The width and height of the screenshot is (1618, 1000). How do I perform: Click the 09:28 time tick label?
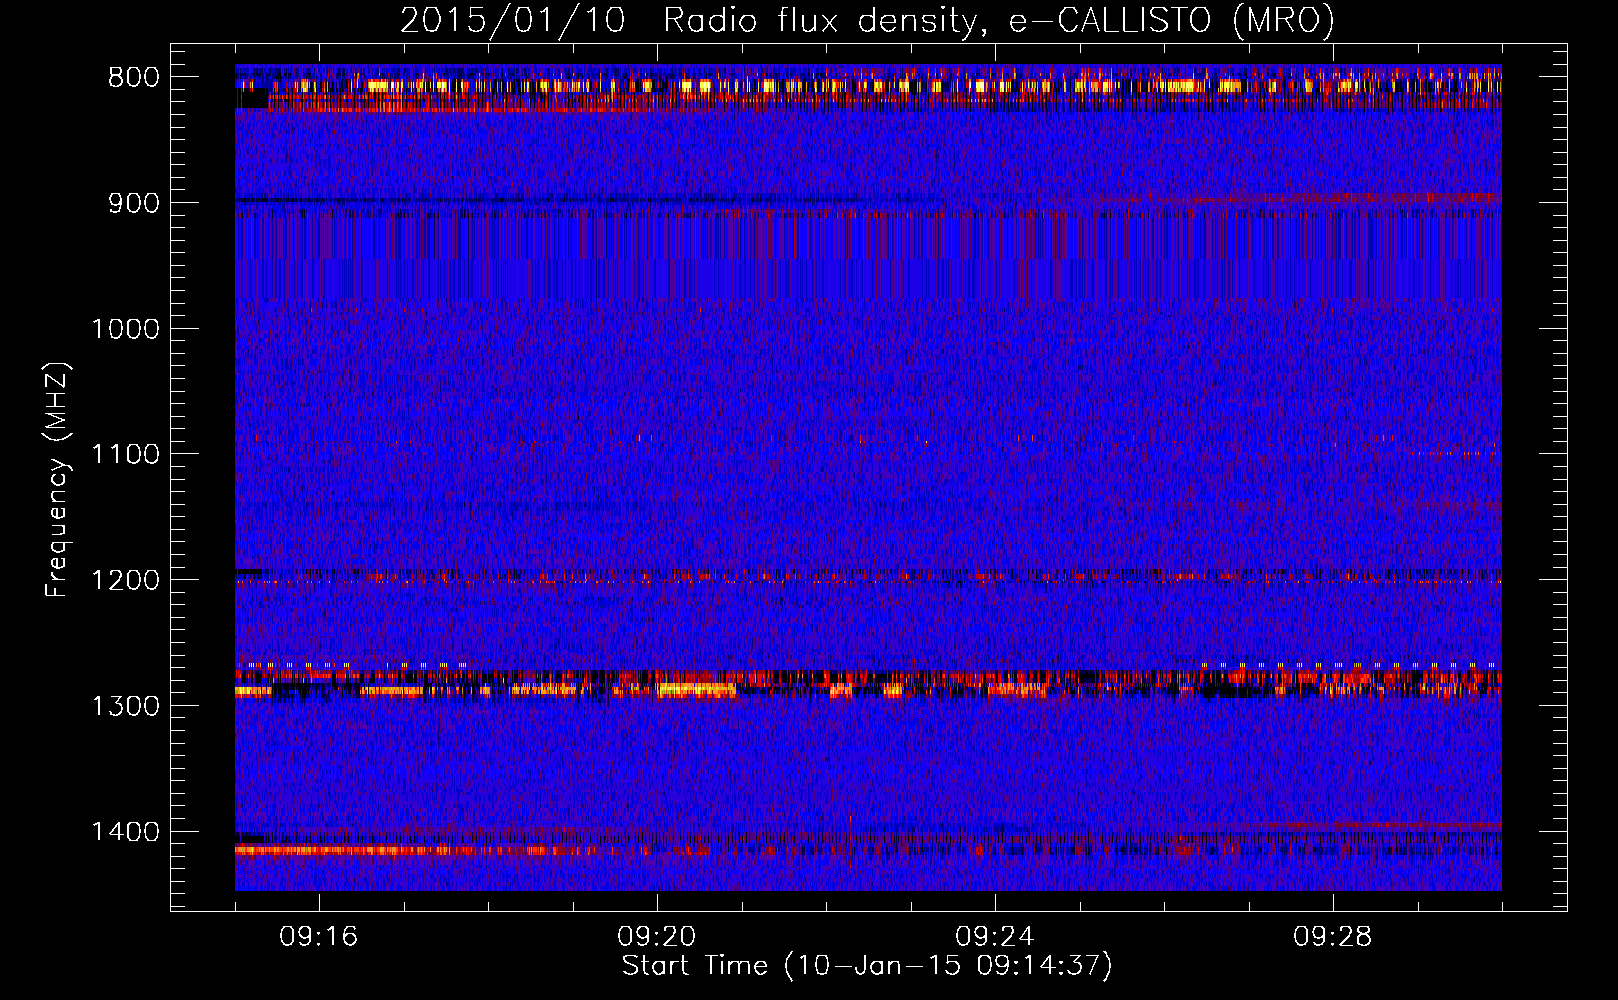[x=1333, y=937]
